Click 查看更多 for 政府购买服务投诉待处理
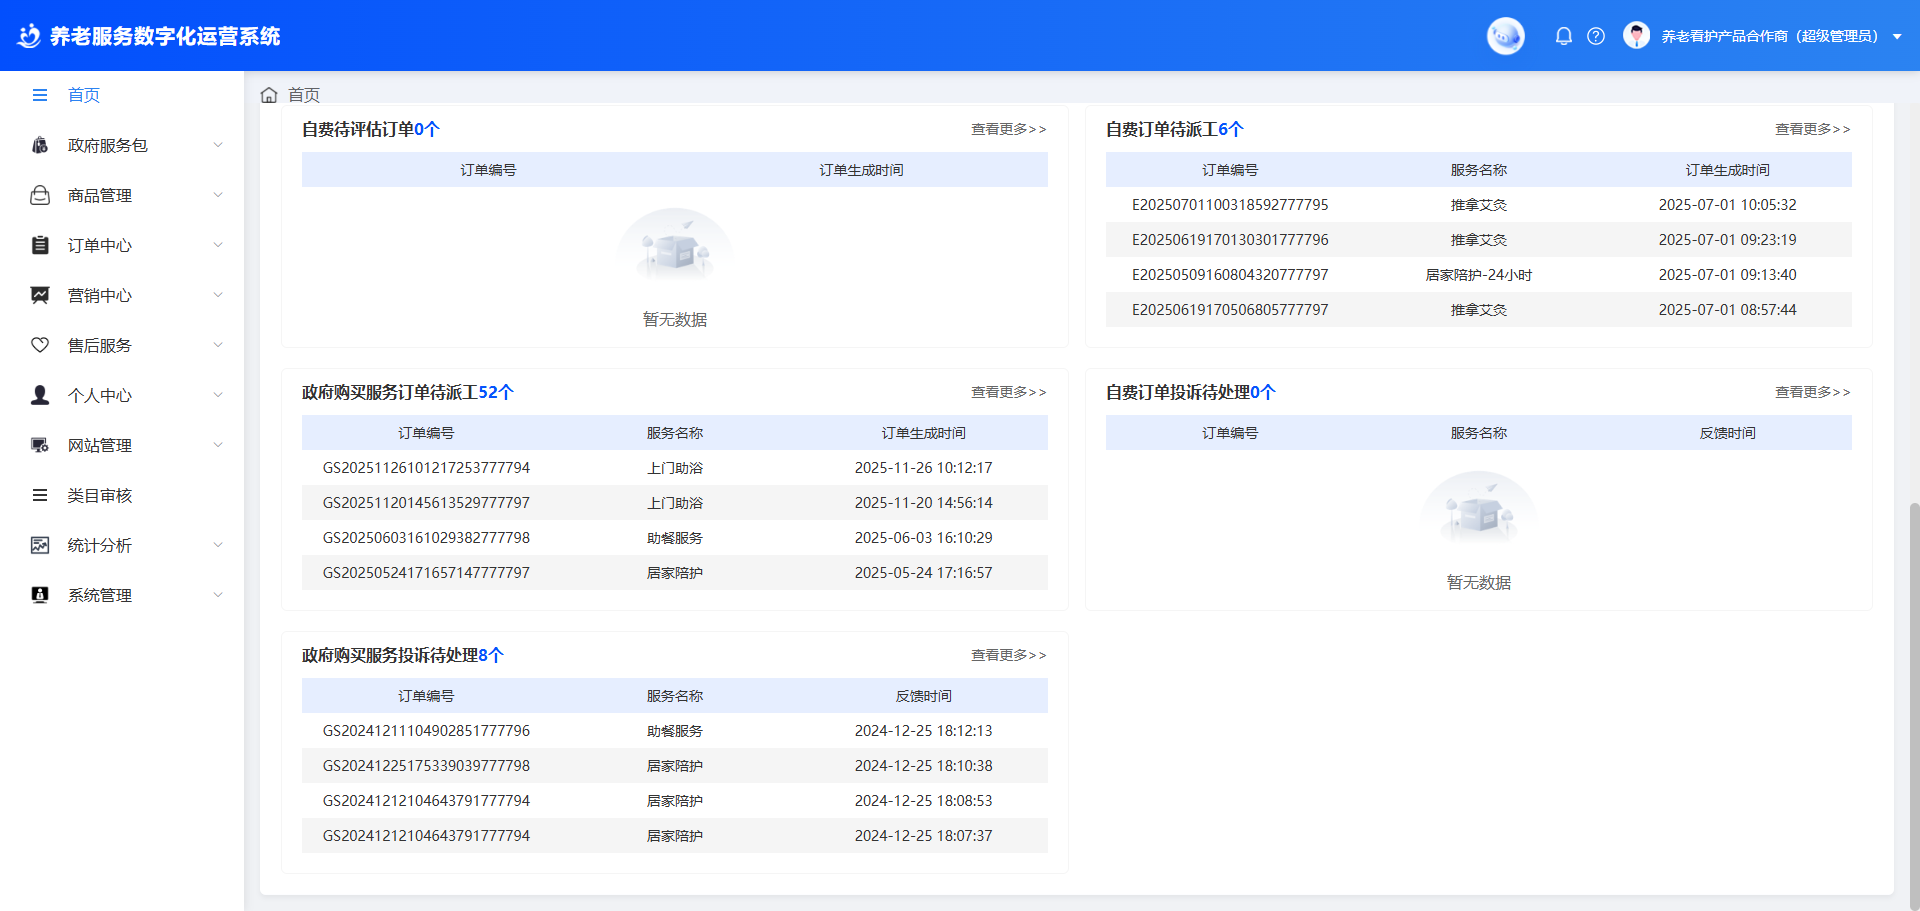The width and height of the screenshot is (1920, 911). pyautogui.click(x=1008, y=655)
